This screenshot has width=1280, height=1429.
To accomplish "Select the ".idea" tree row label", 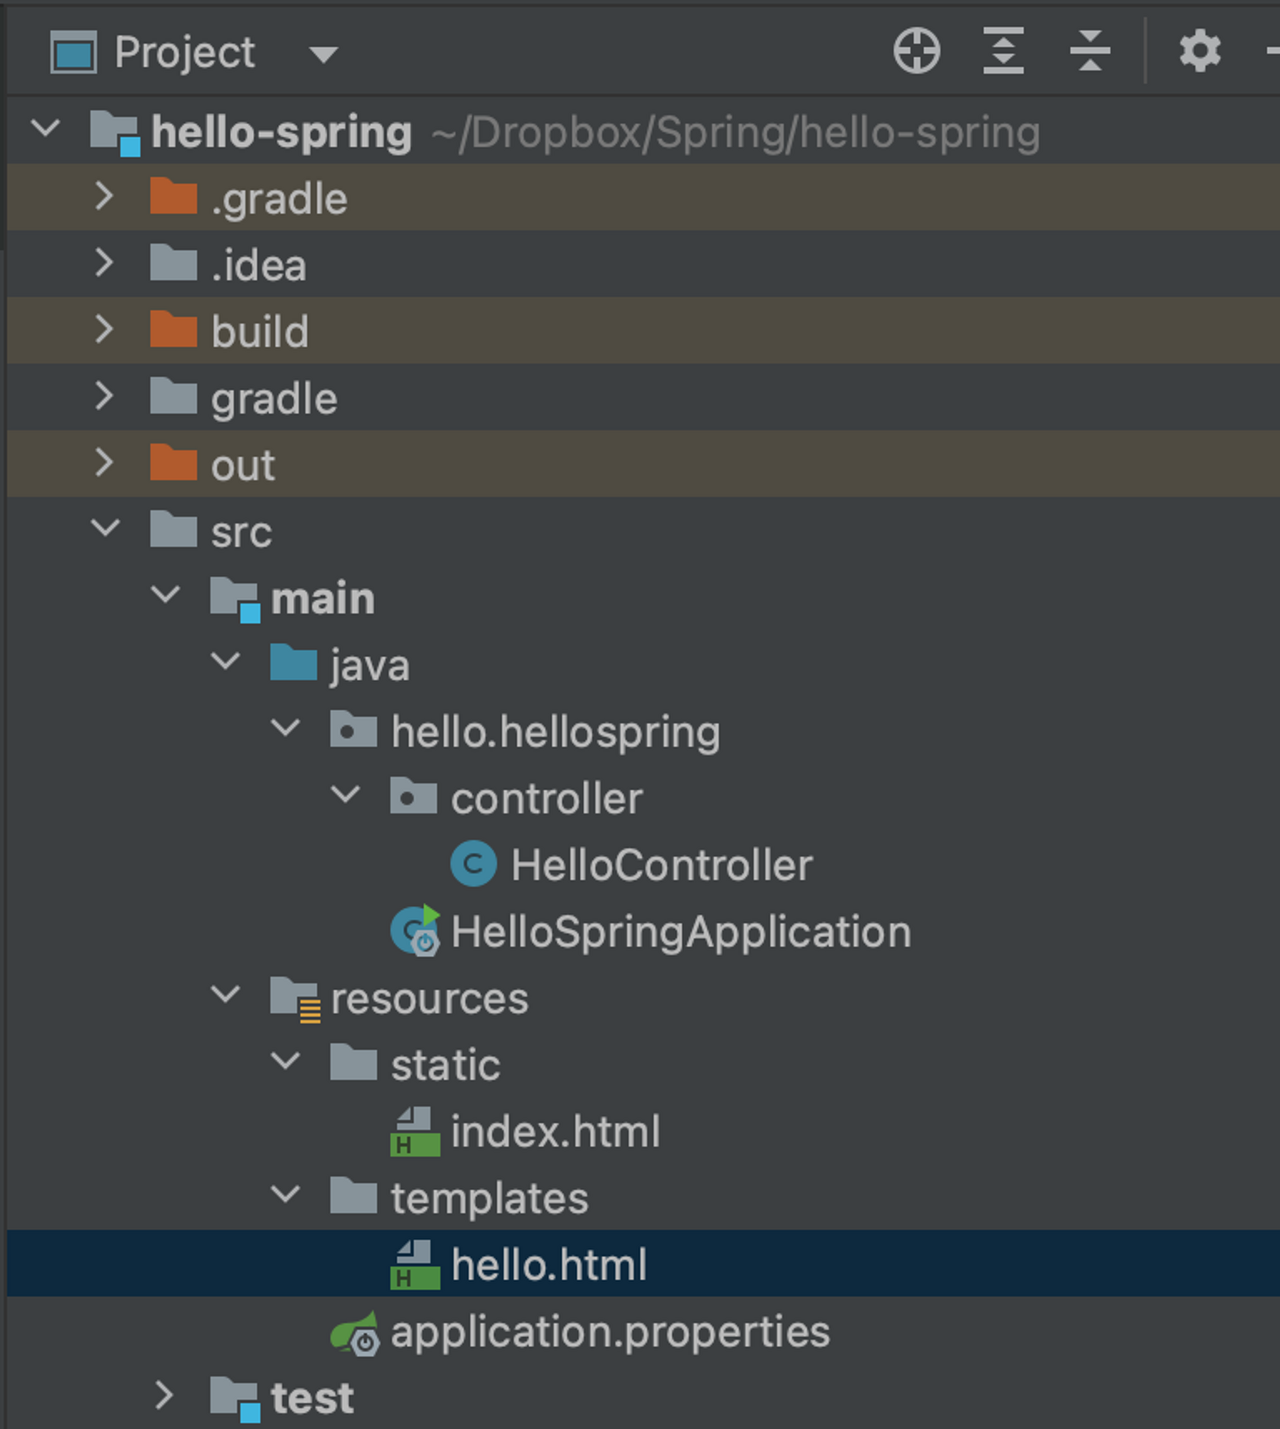I will tap(259, 265).
